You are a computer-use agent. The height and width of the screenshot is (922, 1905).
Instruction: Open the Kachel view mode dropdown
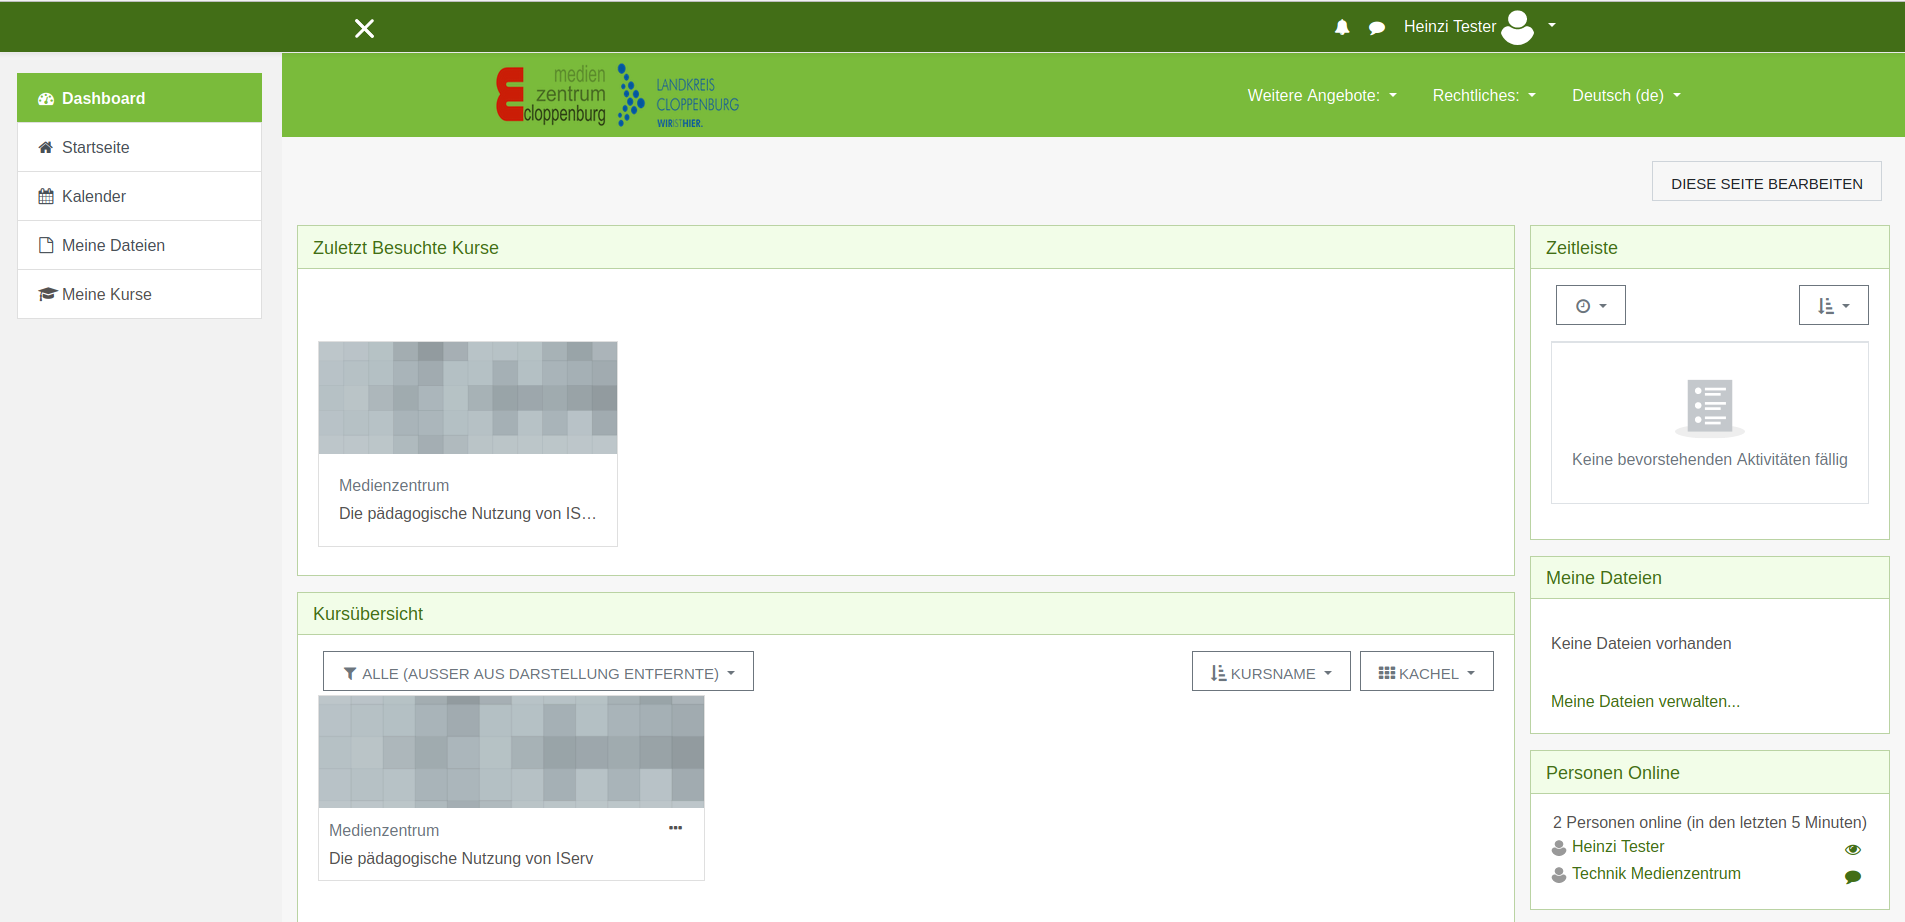[1426, 673]
